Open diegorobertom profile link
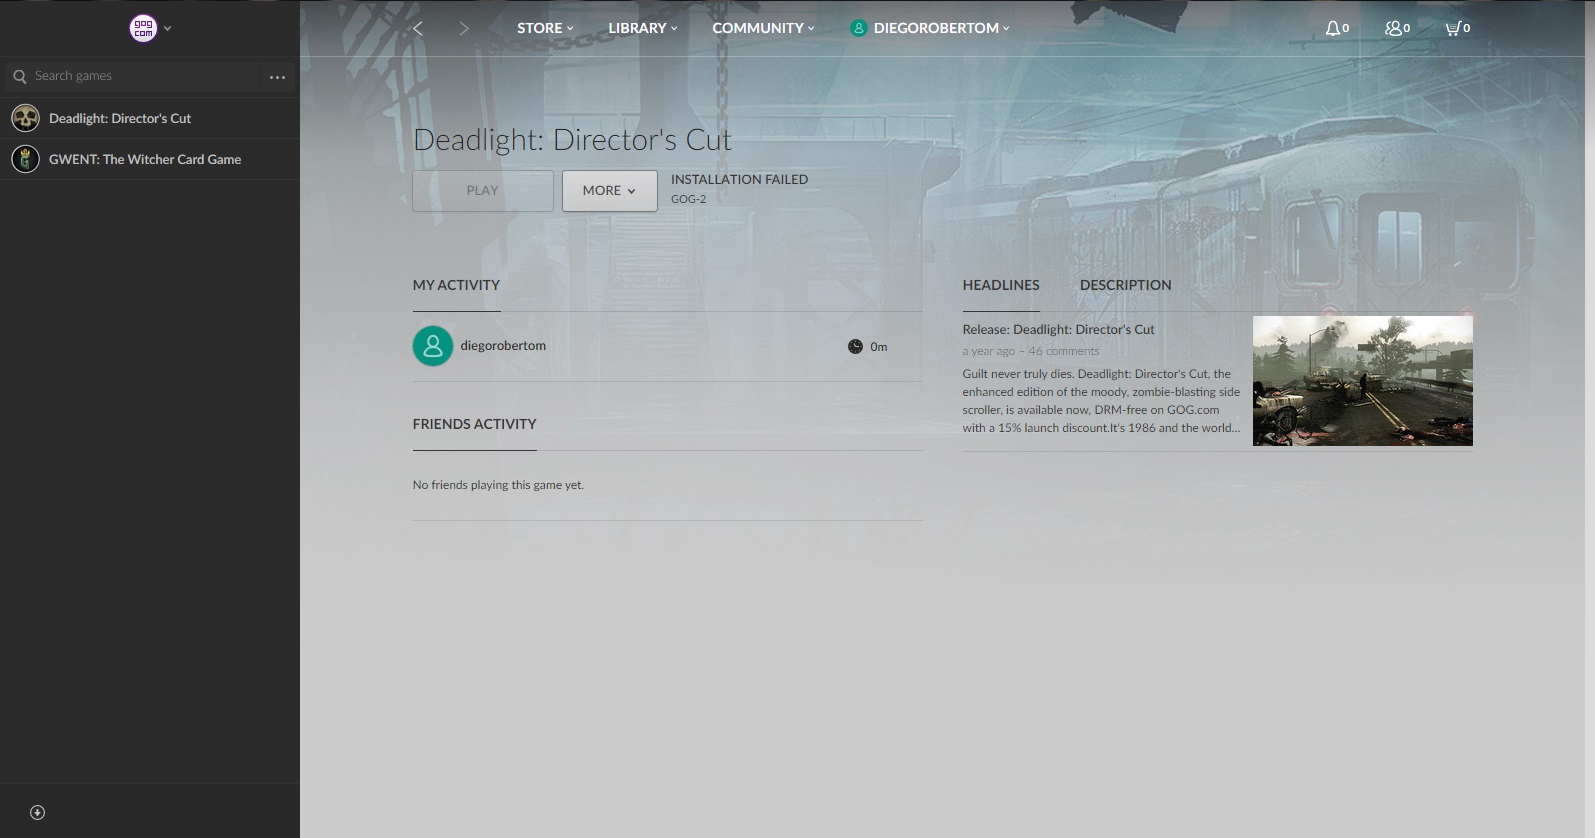Screen dimensions: 1595x838 [x=503, y=346]
